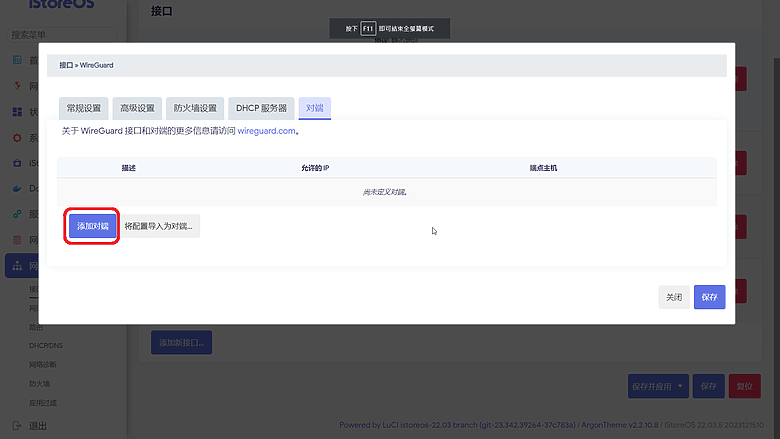Click the 端点主机 column header
This screenshot has width=780, height=439.
543,168
